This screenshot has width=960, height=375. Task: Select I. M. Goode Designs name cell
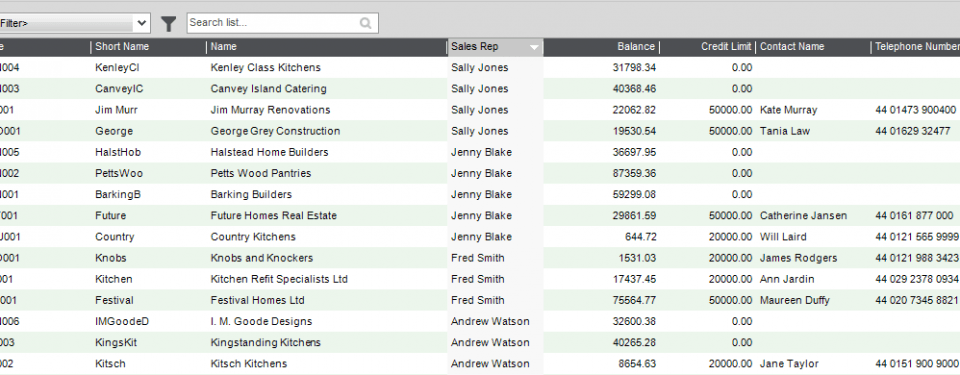[x=261, y=322]
